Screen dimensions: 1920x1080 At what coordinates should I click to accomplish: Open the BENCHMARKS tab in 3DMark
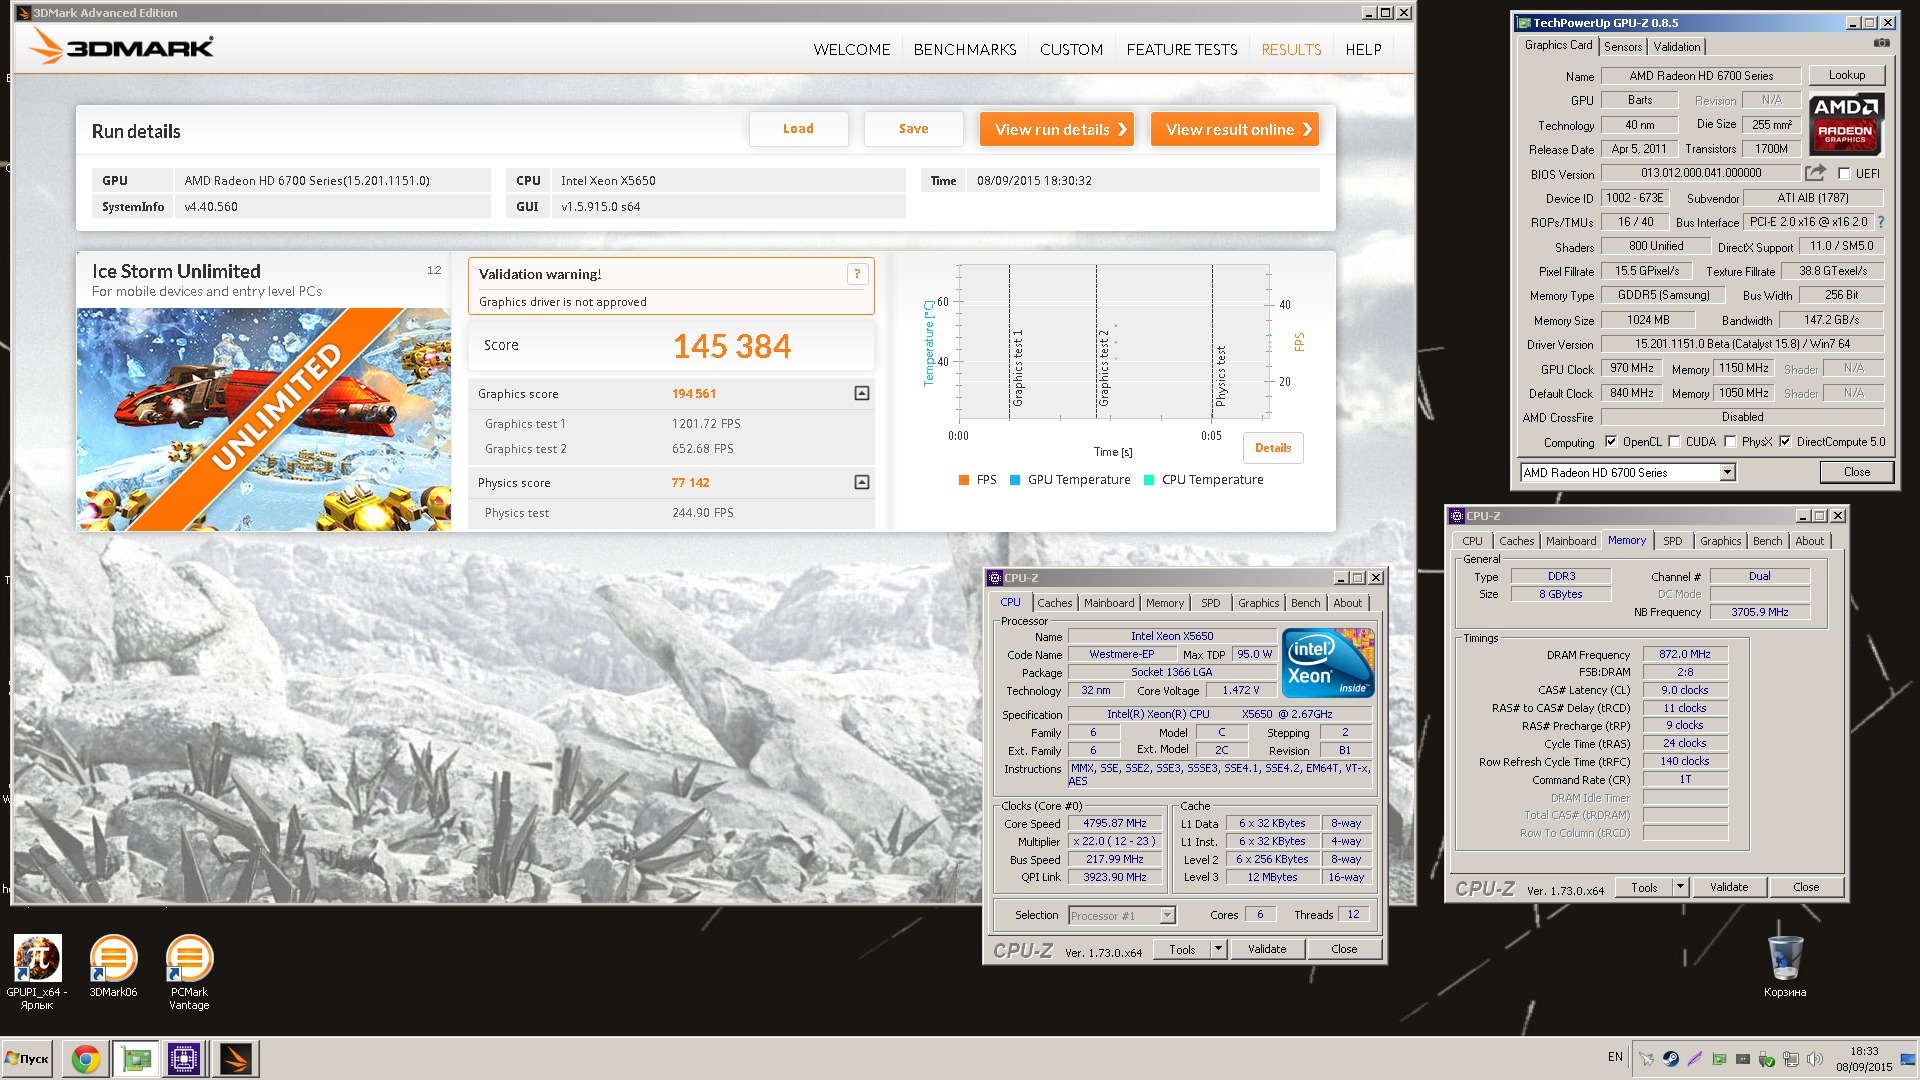coord(965,49)
